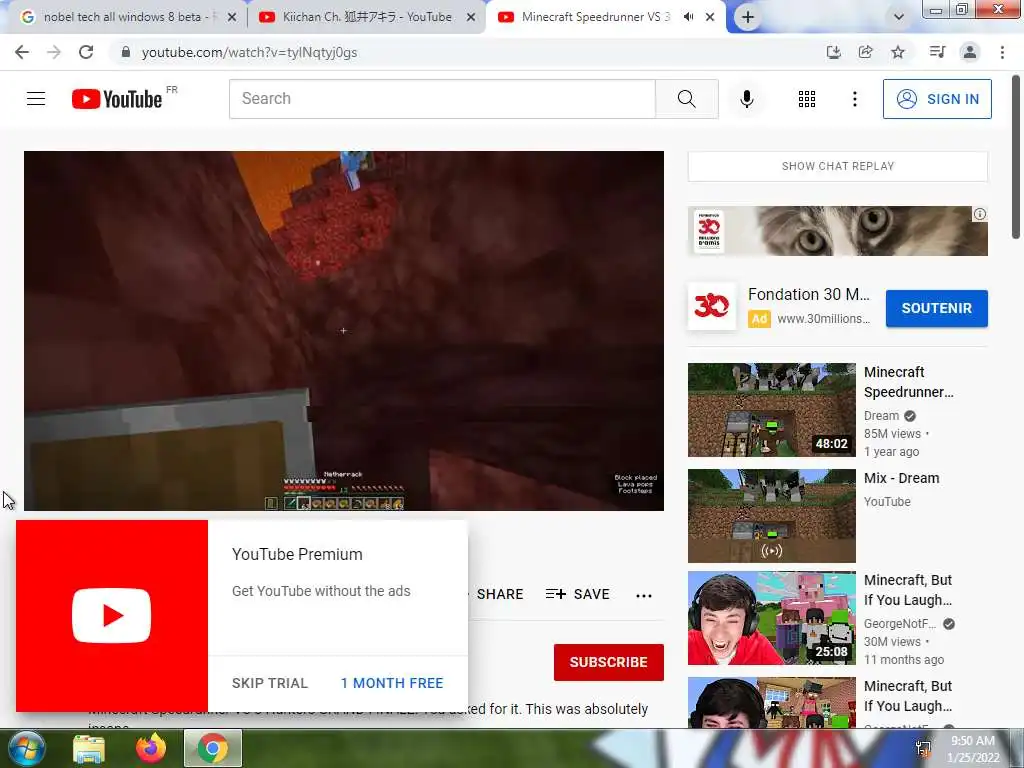Click the SIGN IN button
The image size is (1024, 768).
(x=937, y=99)
